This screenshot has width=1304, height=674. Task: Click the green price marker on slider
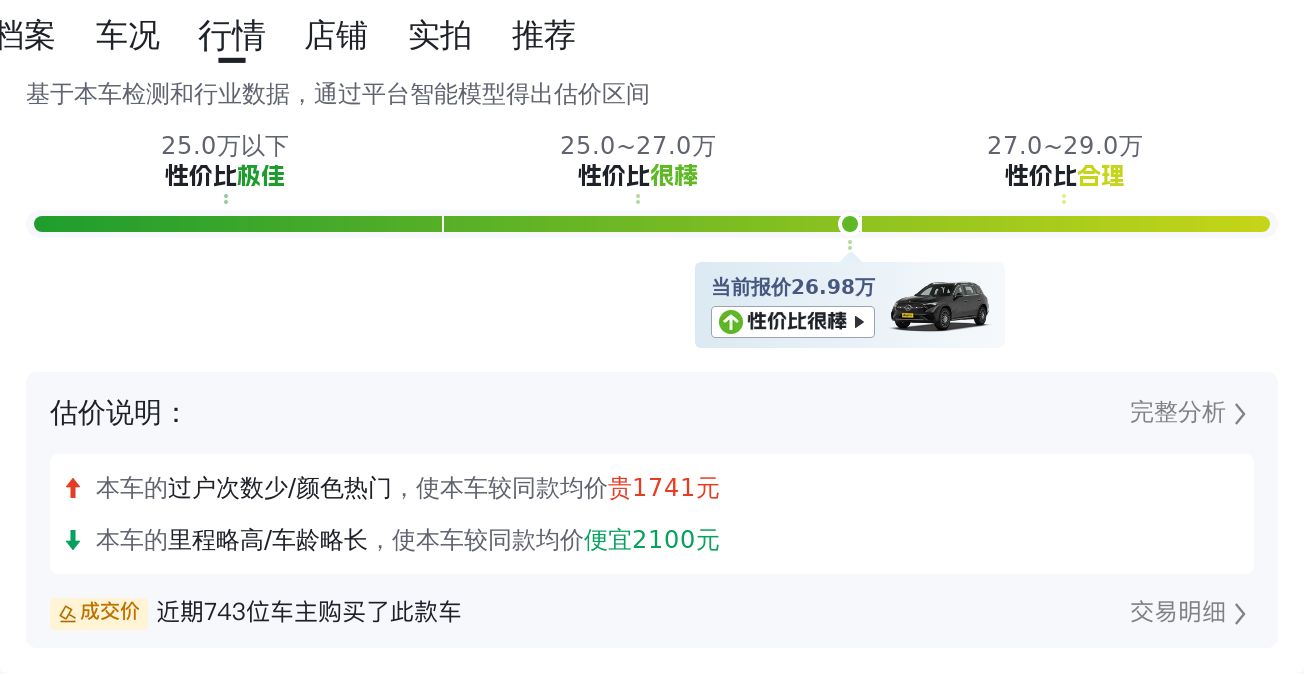click(849, 224)
